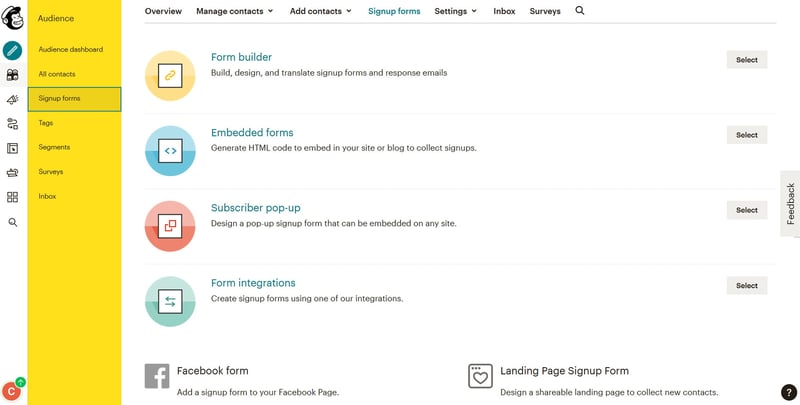Screen dimensions: 800x405
Task: Open the Integrations grid icon
Action: (x=13, y=197)
